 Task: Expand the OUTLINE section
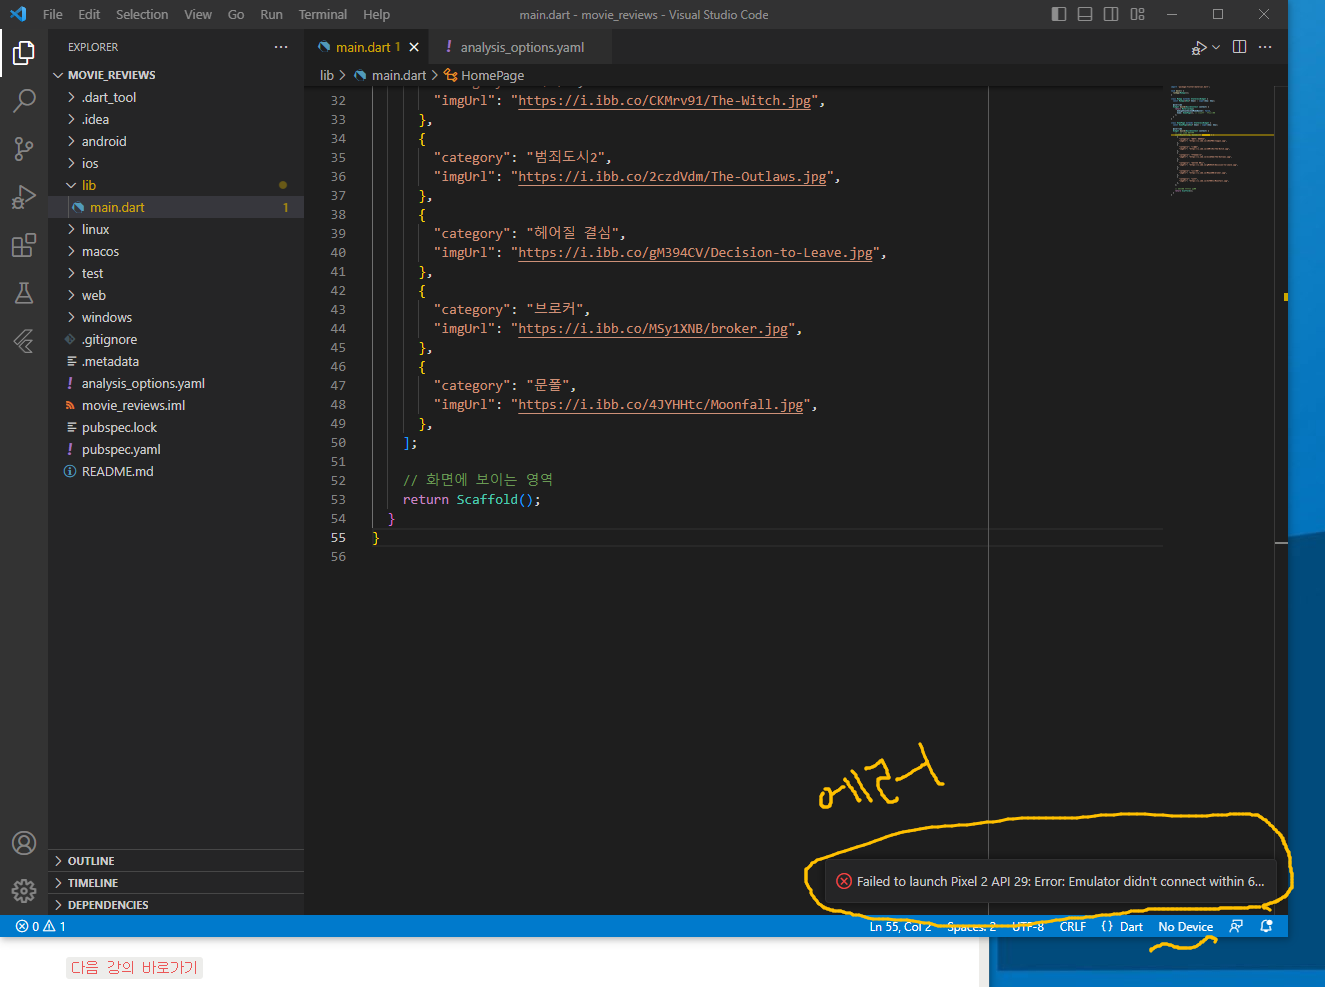(x=176, y=861)
